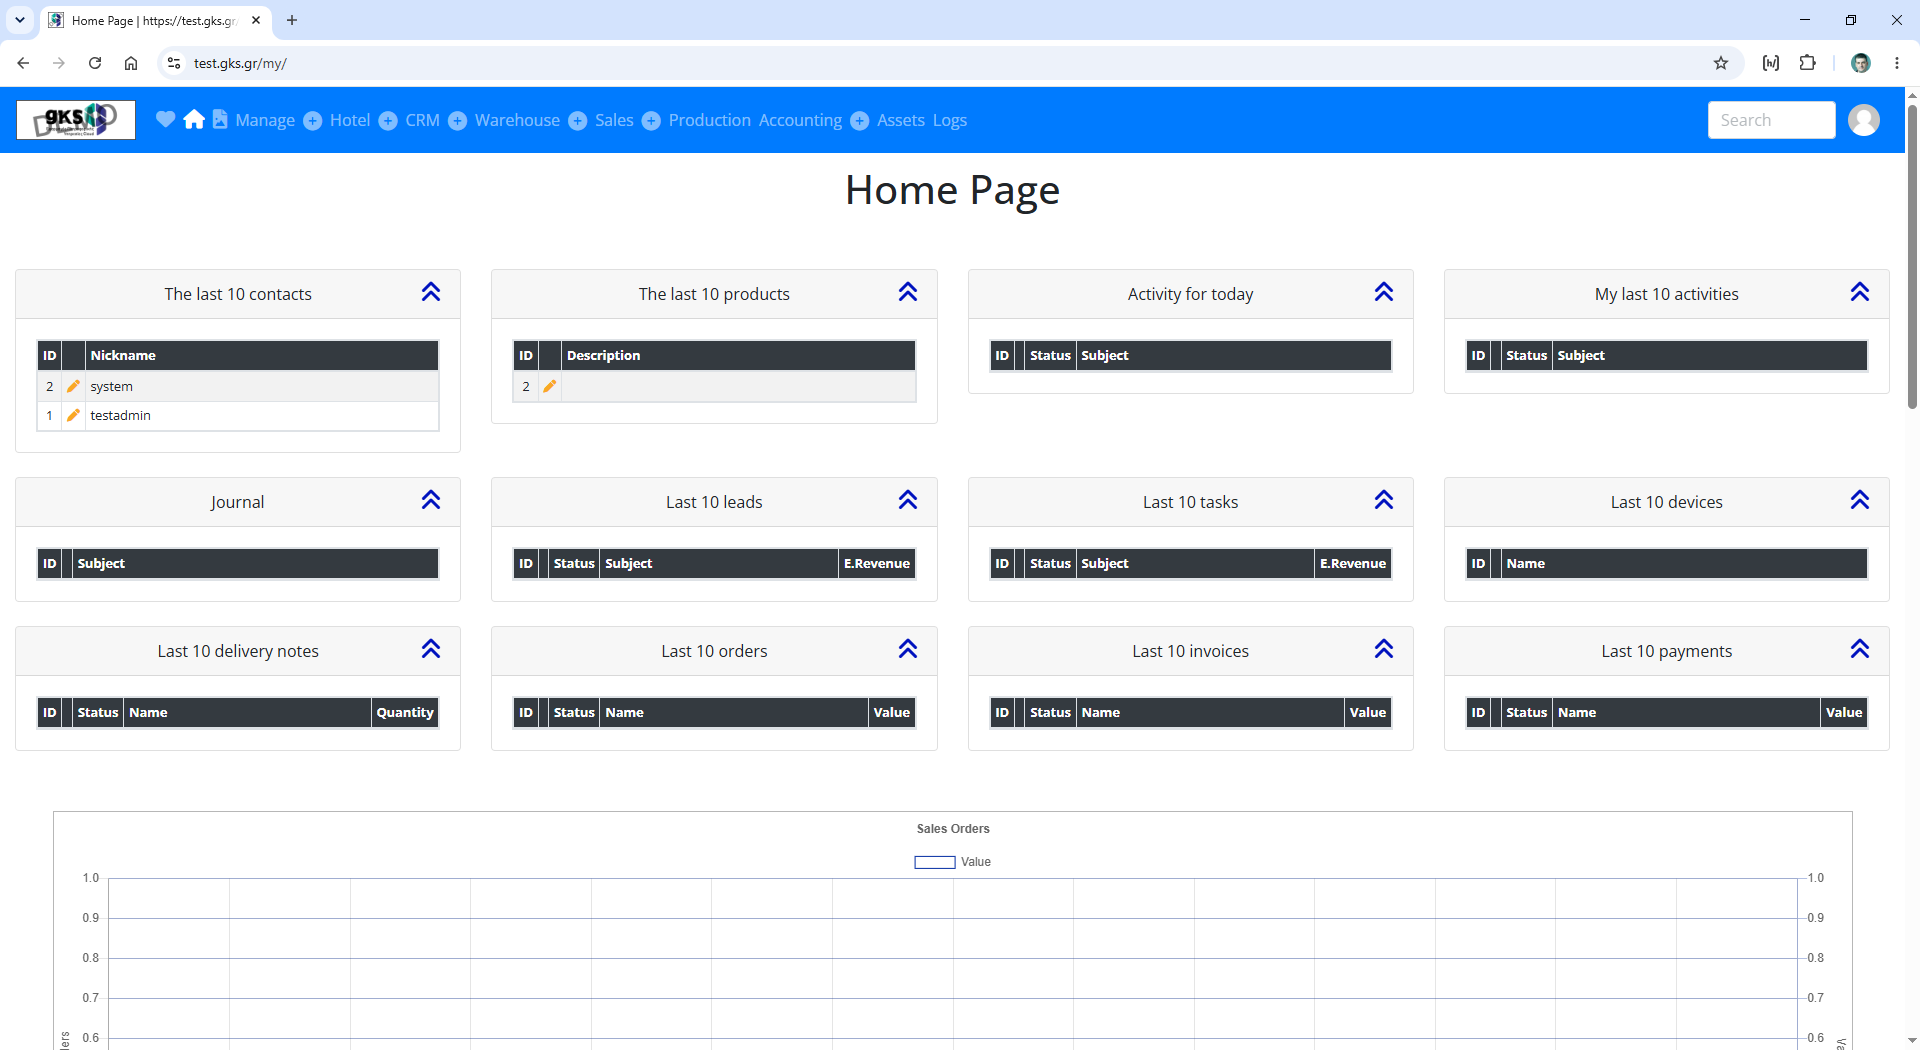Collapse 'My last 10 activities' panel
Screen dimensions: 1920x1050
point(1860,292)
